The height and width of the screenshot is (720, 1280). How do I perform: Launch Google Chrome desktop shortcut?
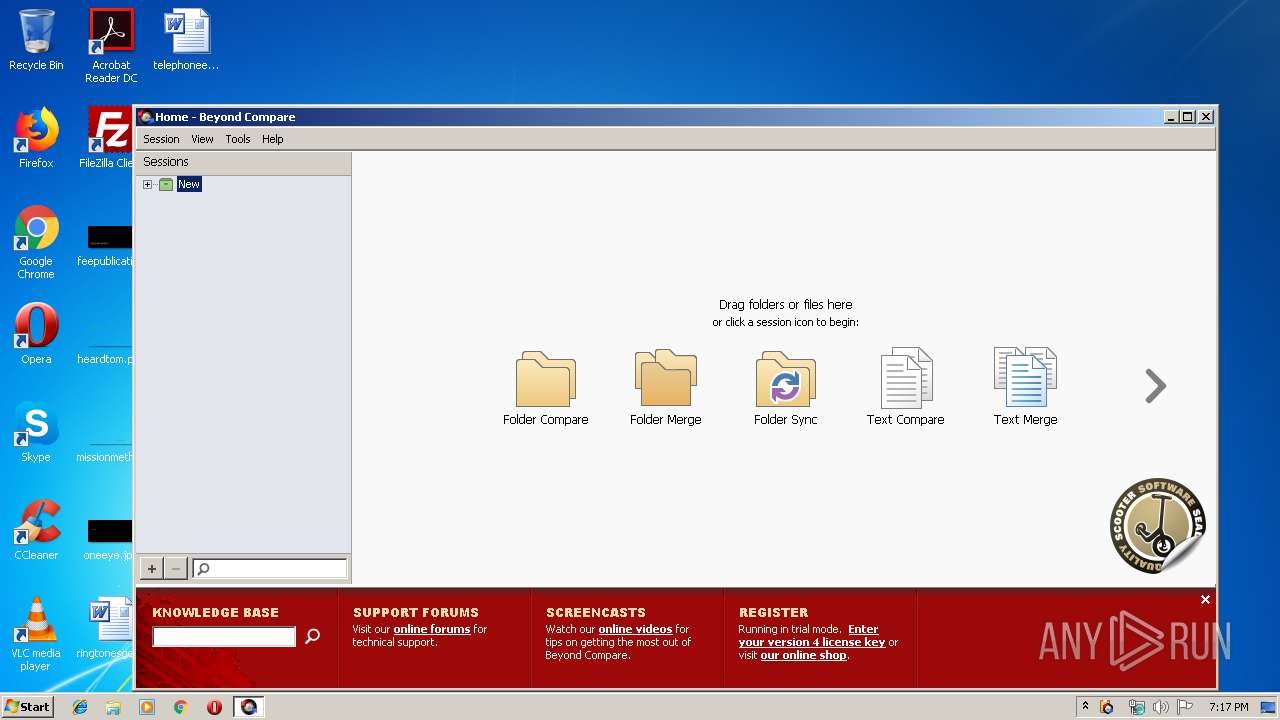point(36,242)
